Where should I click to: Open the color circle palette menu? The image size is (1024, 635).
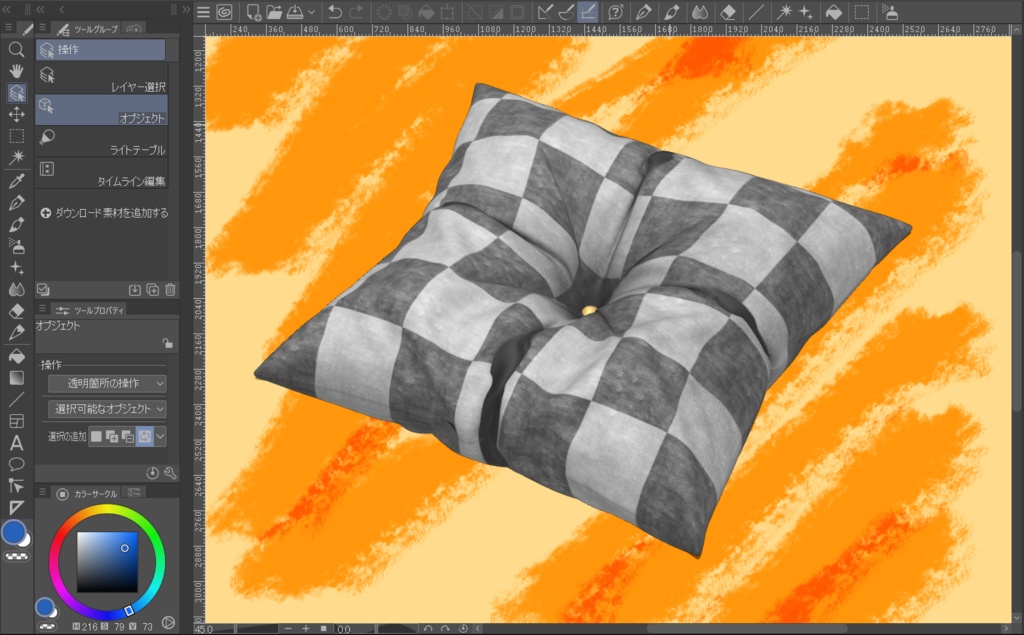(x=42, y=493)
